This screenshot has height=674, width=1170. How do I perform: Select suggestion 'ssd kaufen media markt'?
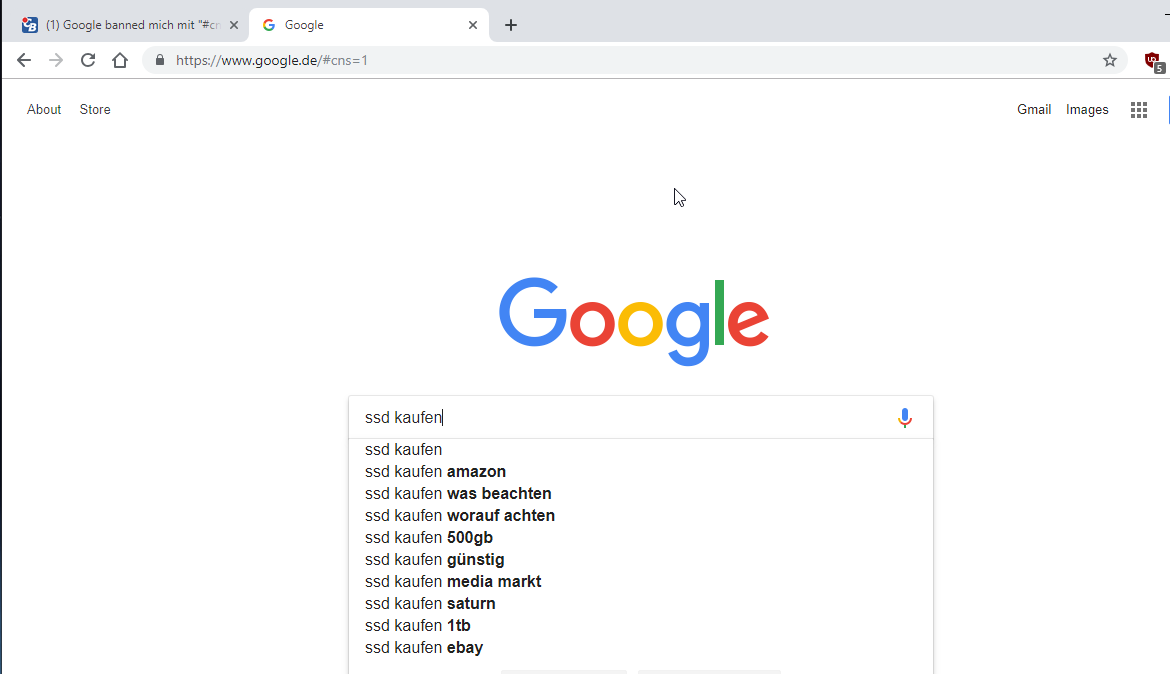coord(453,581)
